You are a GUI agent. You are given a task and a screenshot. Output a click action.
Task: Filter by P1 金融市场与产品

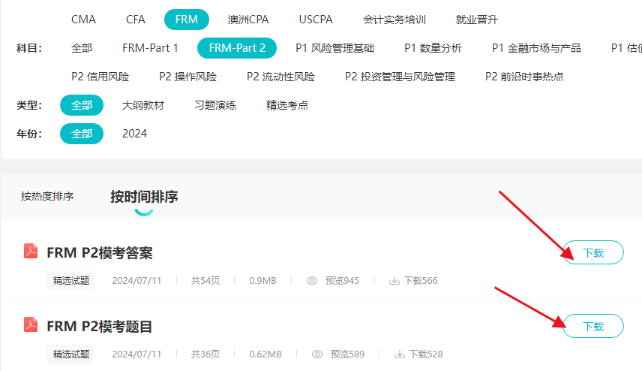click(536, 48)
